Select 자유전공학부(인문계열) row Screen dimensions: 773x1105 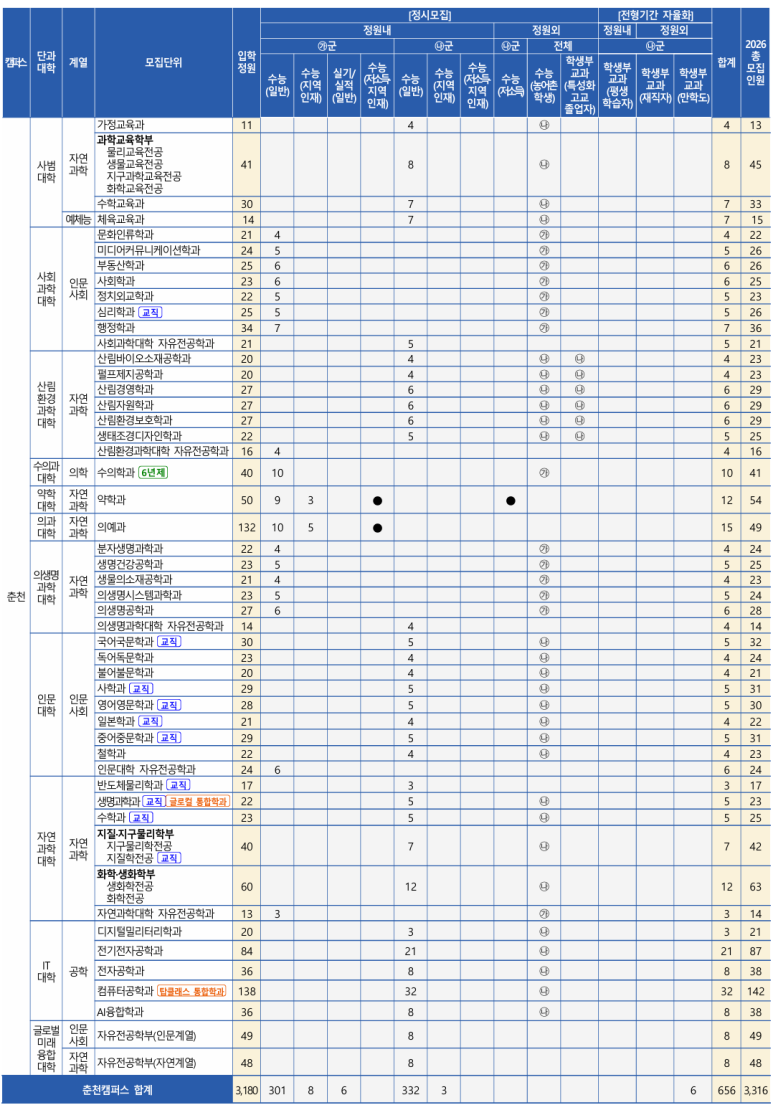pyautogui.click(x=147, y=1035)
